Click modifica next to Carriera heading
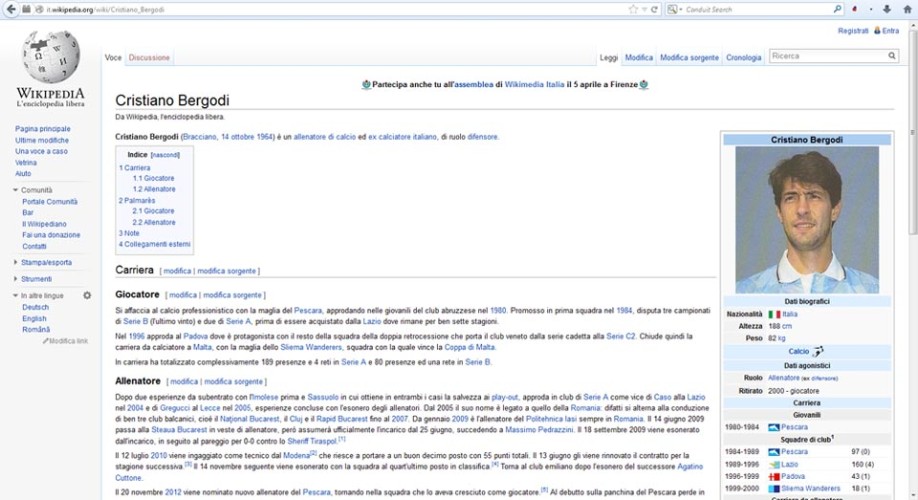This screenshot has width=918, height=500. [x=177, y=271]
